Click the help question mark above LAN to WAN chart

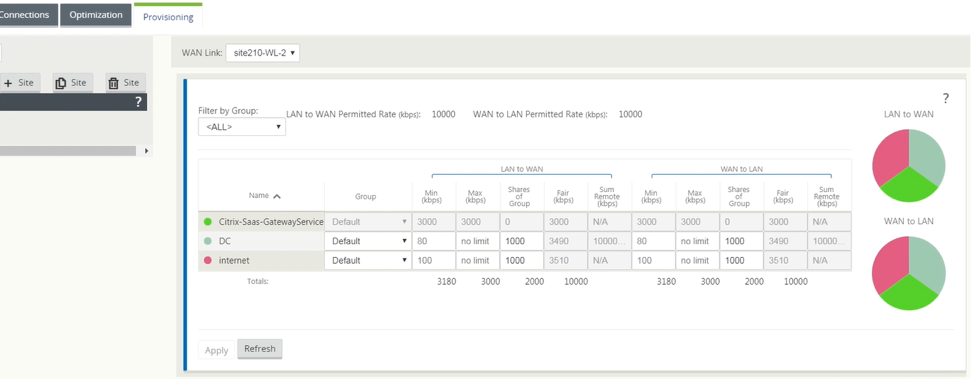[x=946, y=98]
